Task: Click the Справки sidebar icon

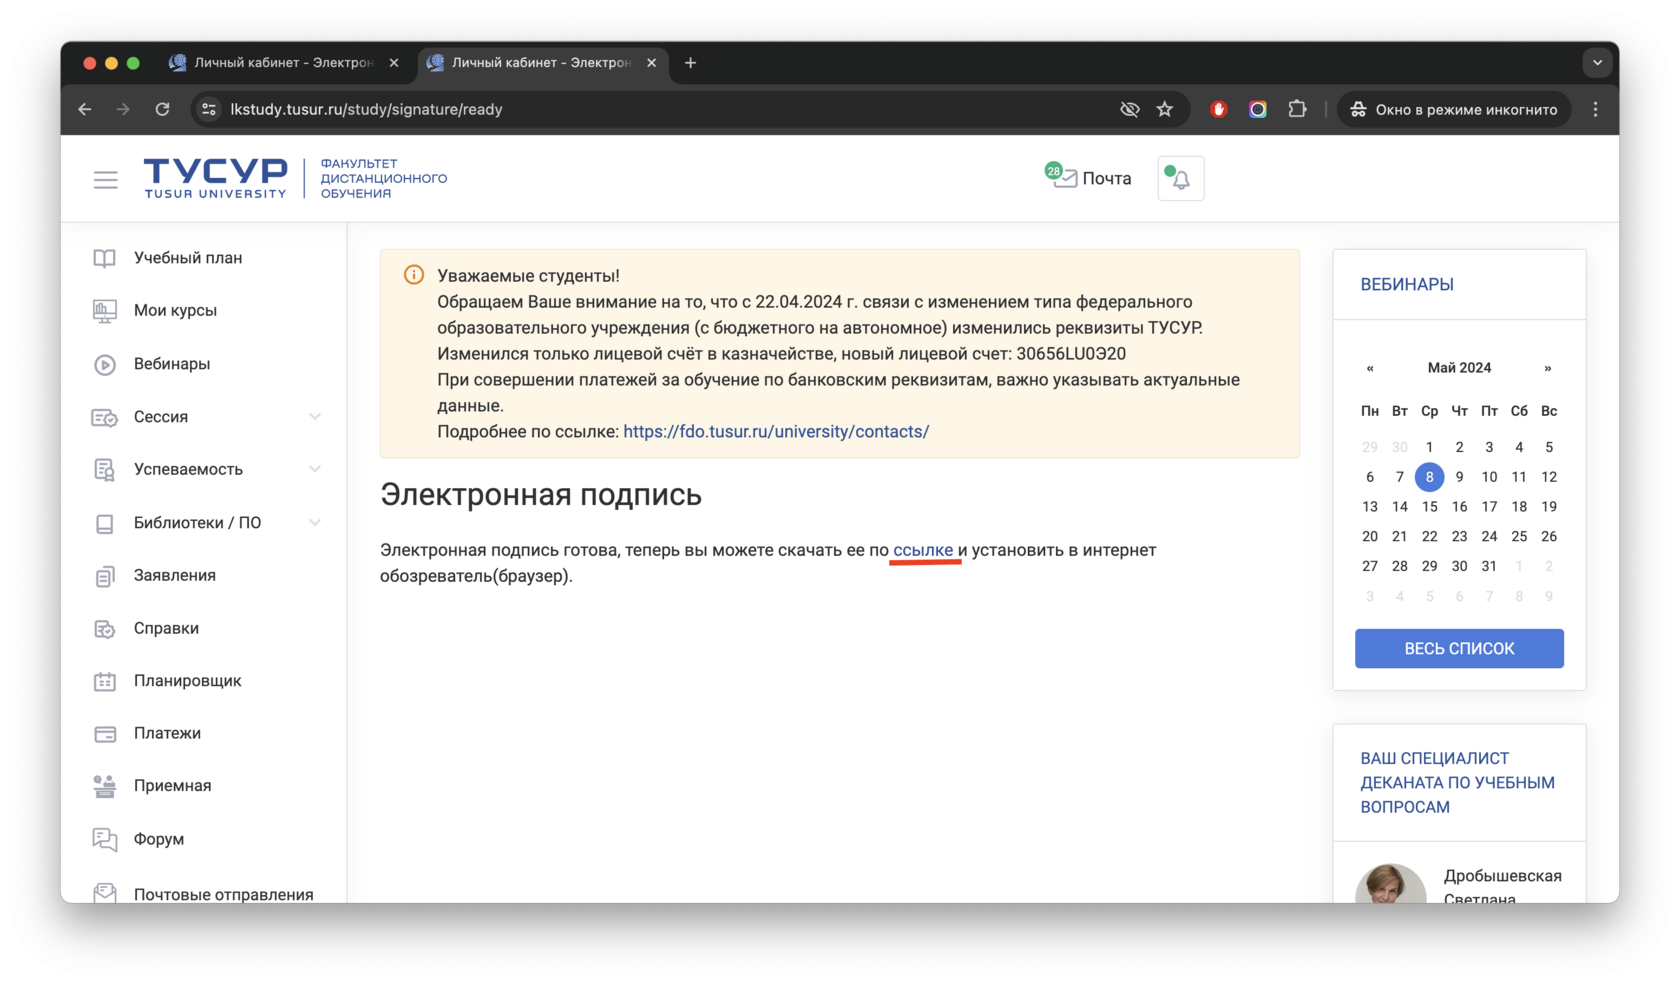Action: [x=104, y=629]
